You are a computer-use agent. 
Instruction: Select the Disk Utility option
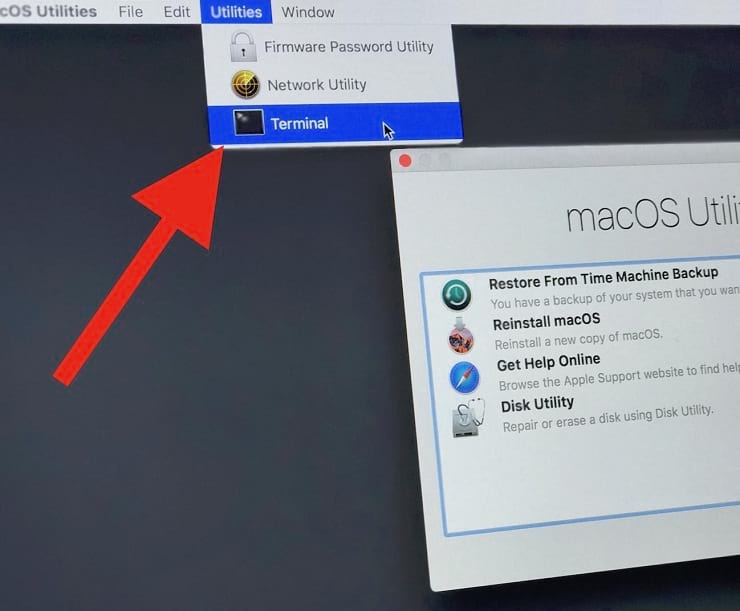[537, 404]
